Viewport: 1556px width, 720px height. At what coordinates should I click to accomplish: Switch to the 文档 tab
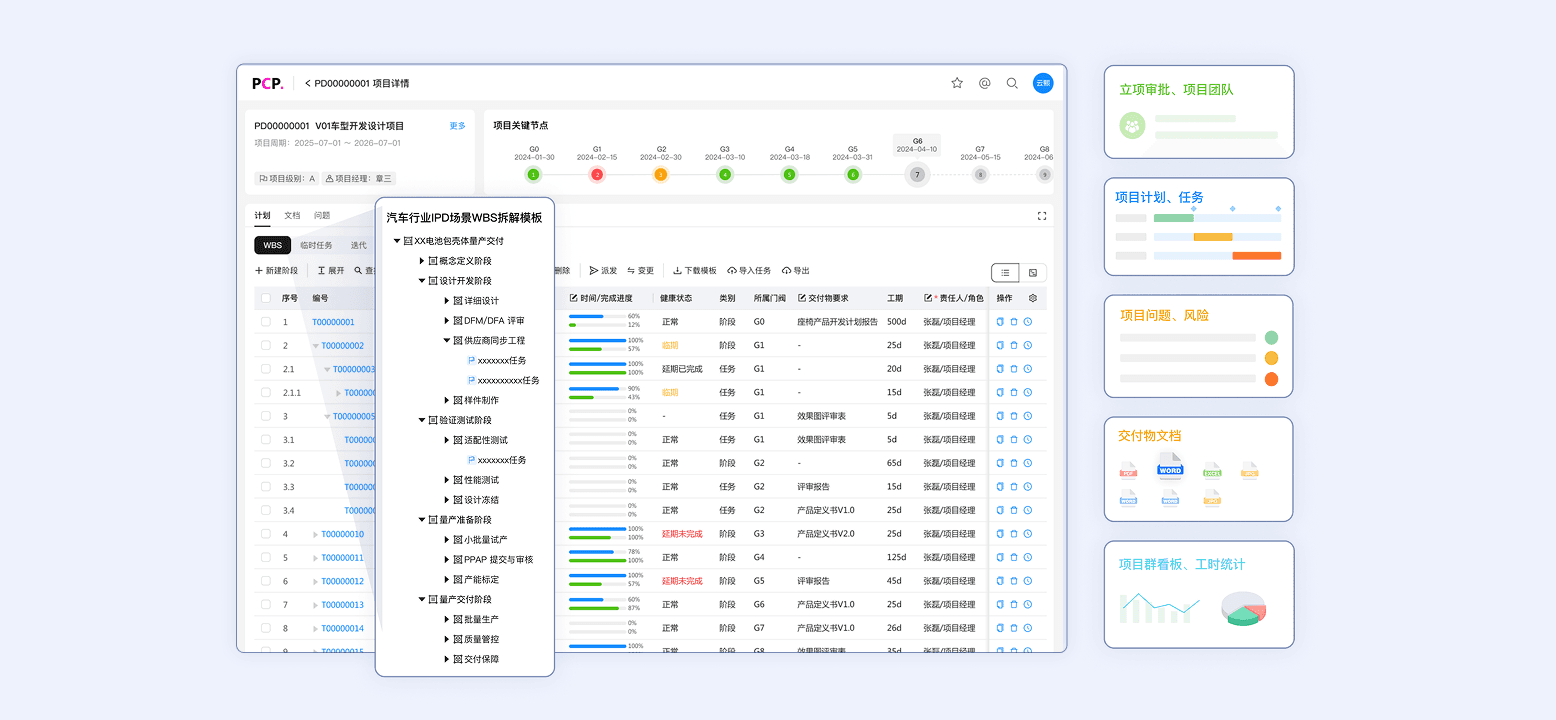[293, 214]
